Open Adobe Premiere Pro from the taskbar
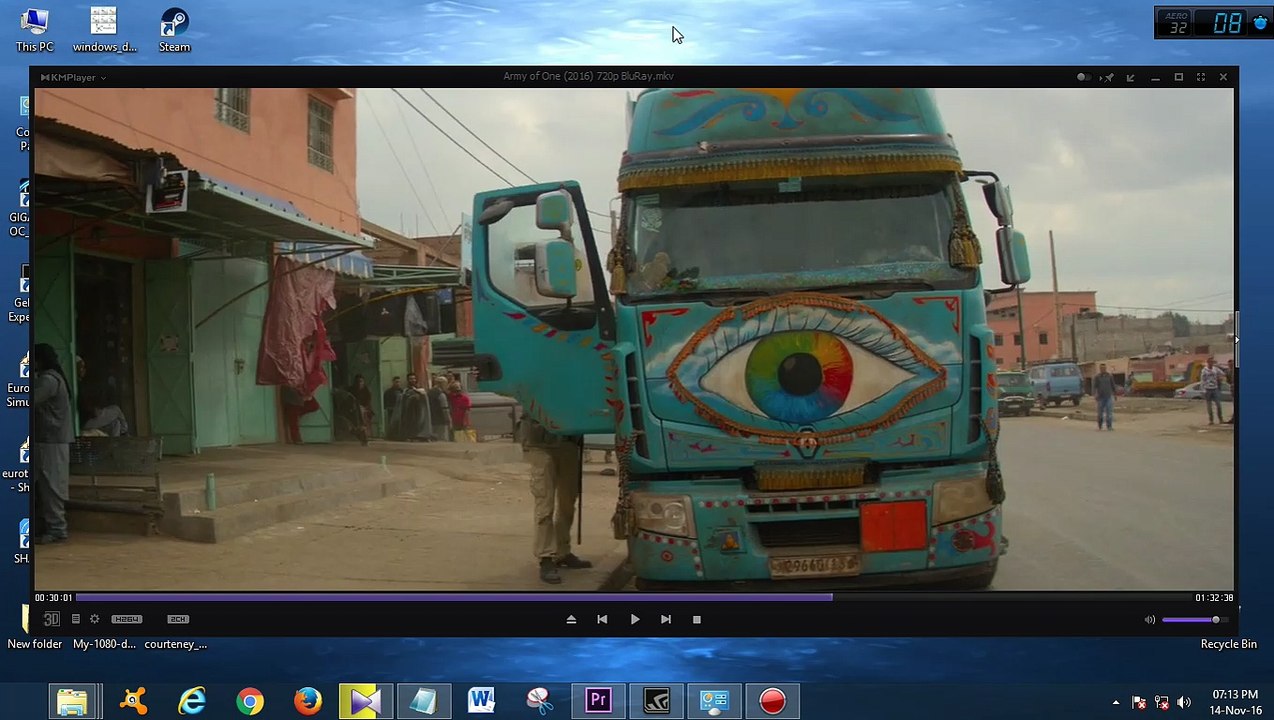Image resolution: width=1274 pixels, height=720 pixels. [598, 701]
